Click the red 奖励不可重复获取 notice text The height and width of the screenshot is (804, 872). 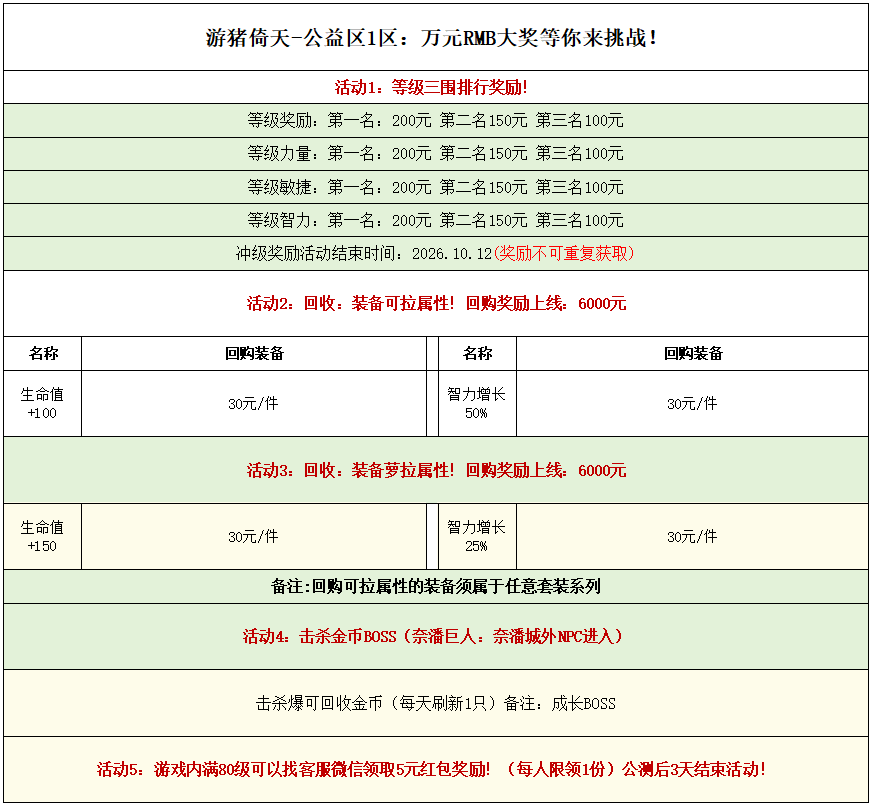[x=564, y=254]
